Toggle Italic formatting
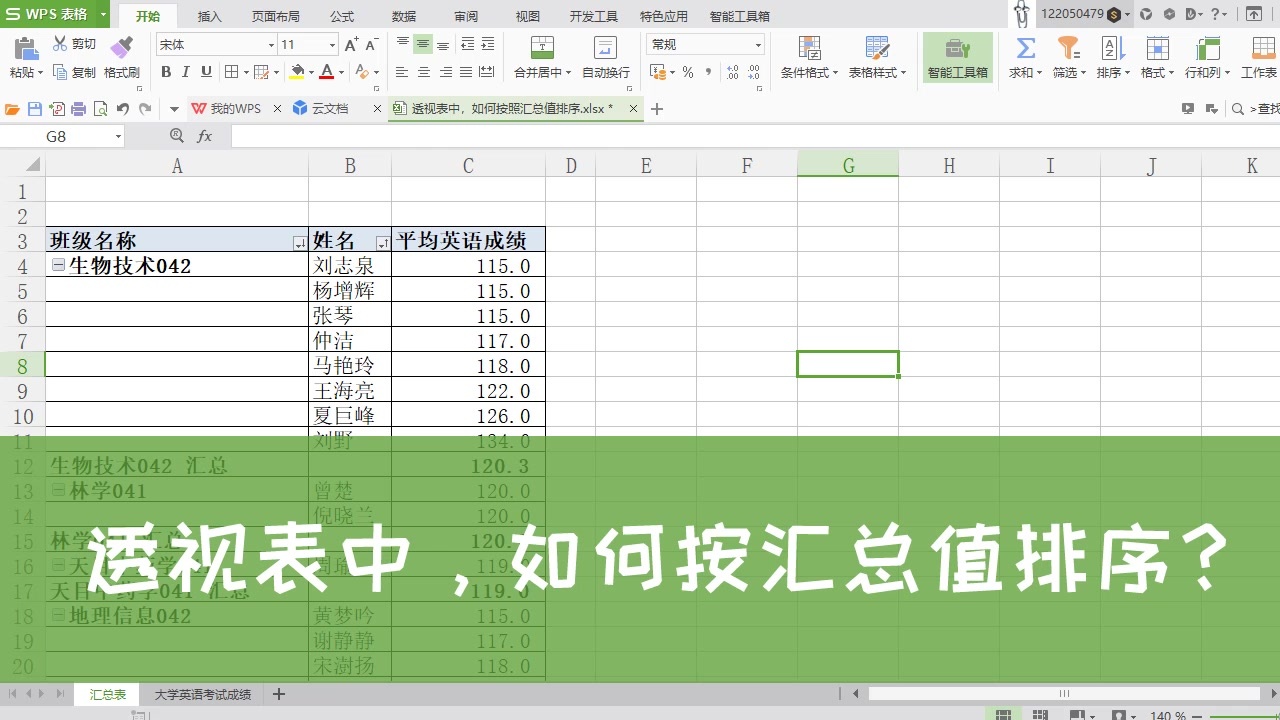 (x=186, y=72)
